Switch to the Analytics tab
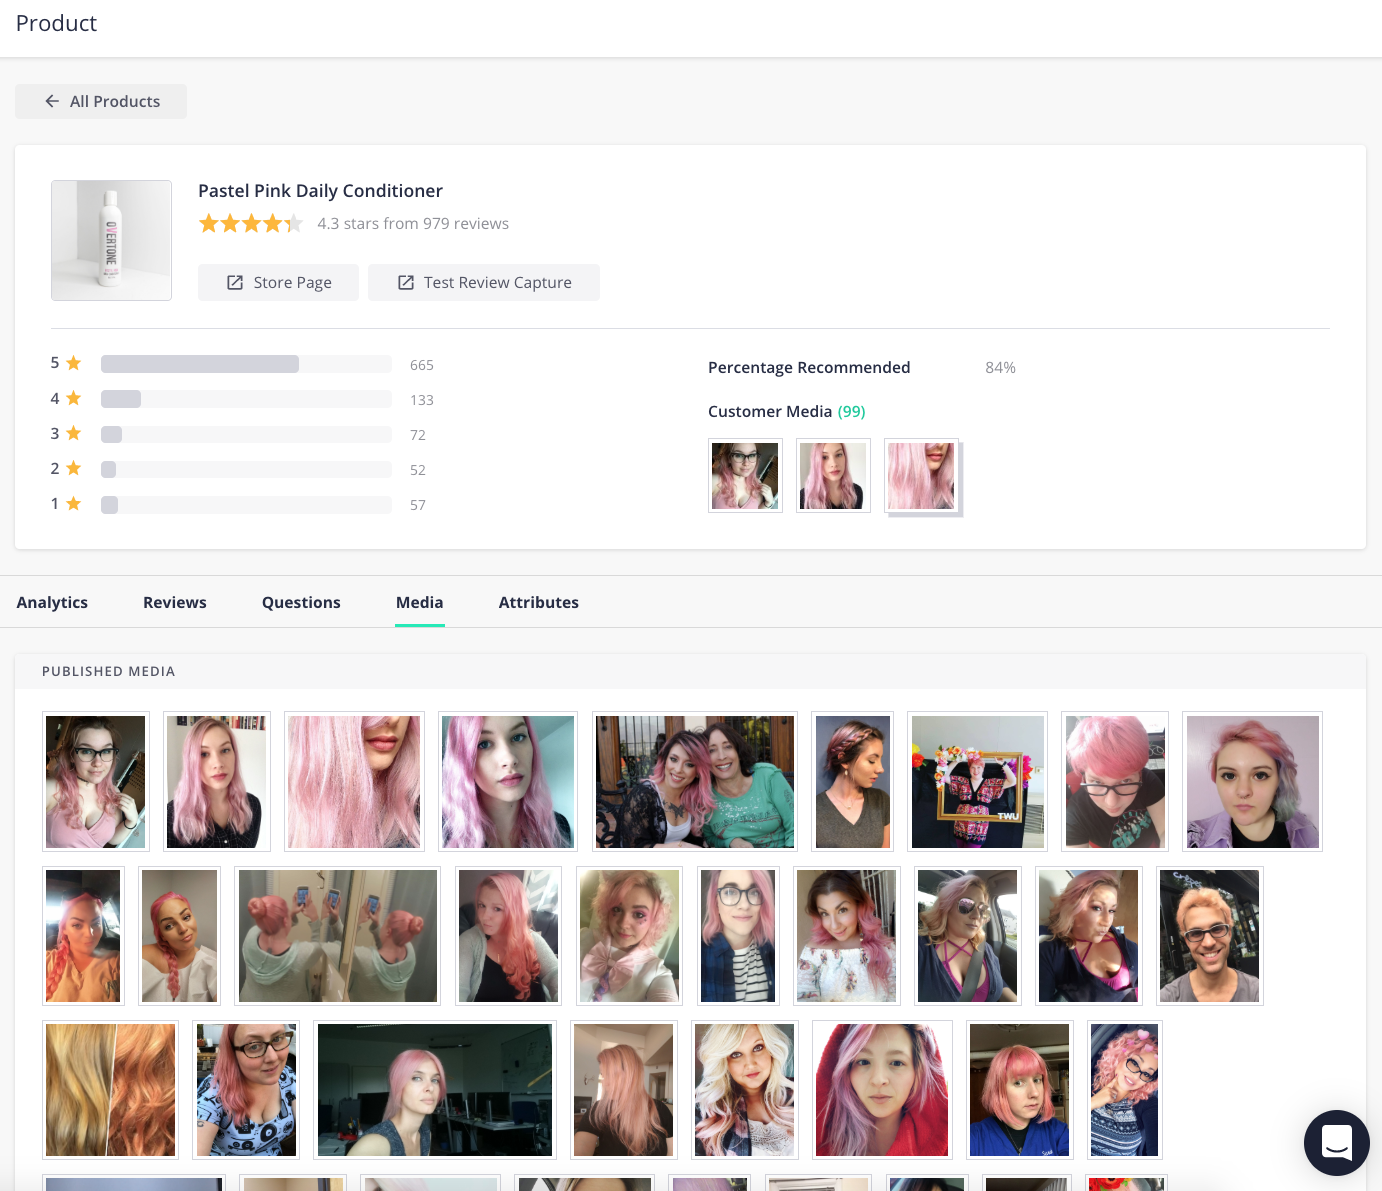The image size is (1382, 1191). tap(52, 602)
